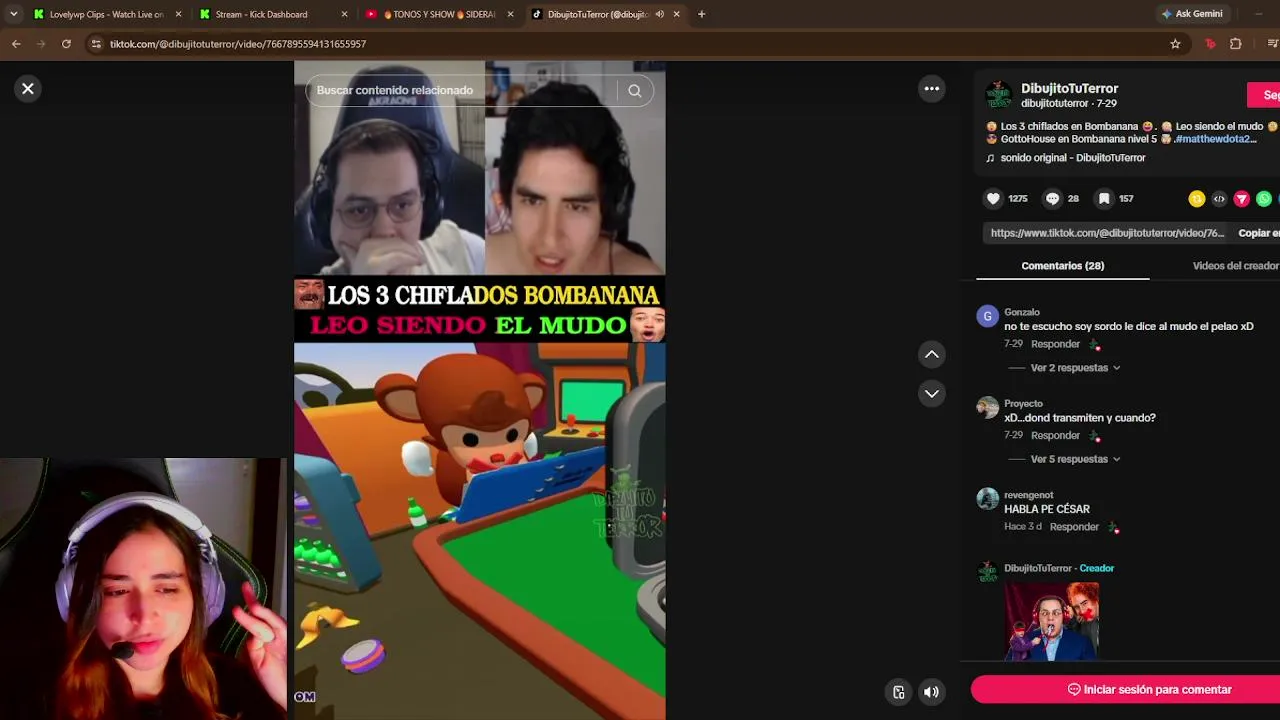1280x720 pixels.
Task: Mute the video with the speaker icon
Action: [931, 692]
